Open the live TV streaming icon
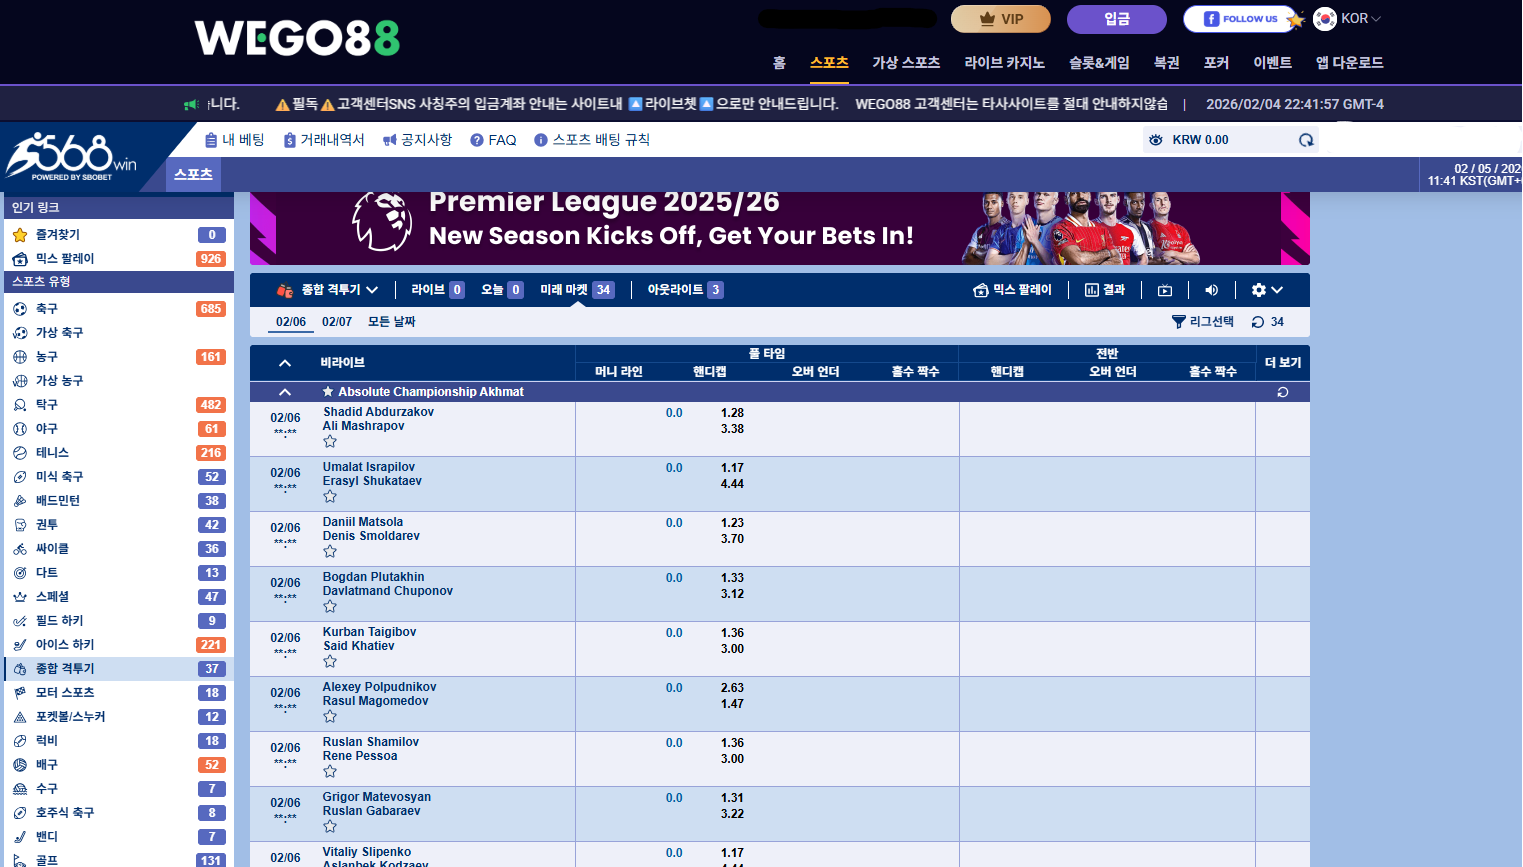 pyautogui.click(x=1165, y=290)
